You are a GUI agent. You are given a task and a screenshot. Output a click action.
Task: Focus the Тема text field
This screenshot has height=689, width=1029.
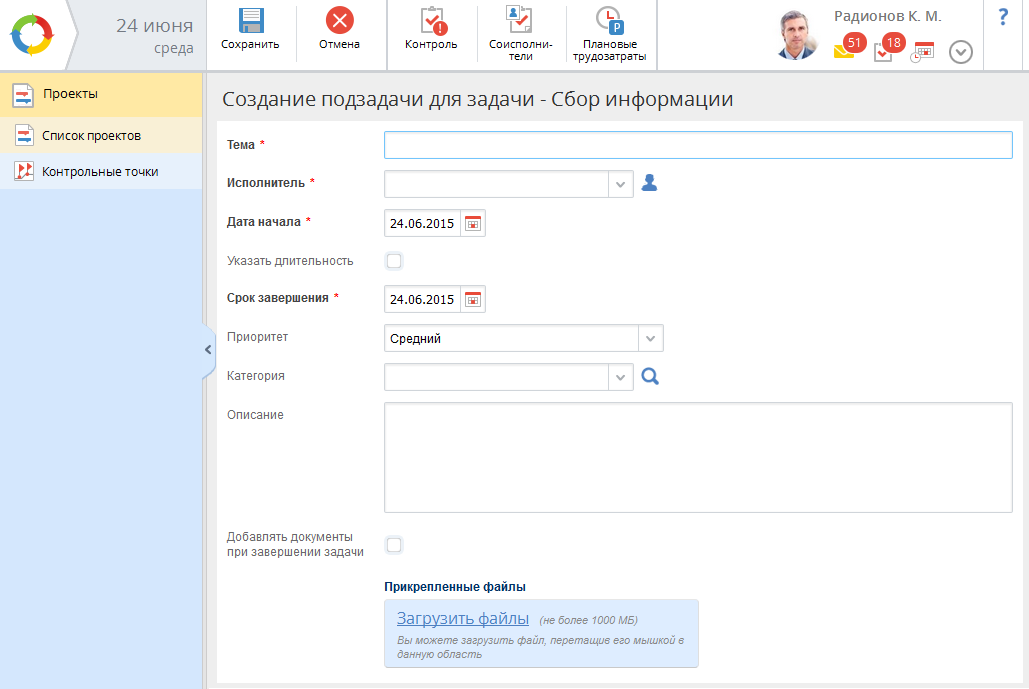tap(697, 145)
